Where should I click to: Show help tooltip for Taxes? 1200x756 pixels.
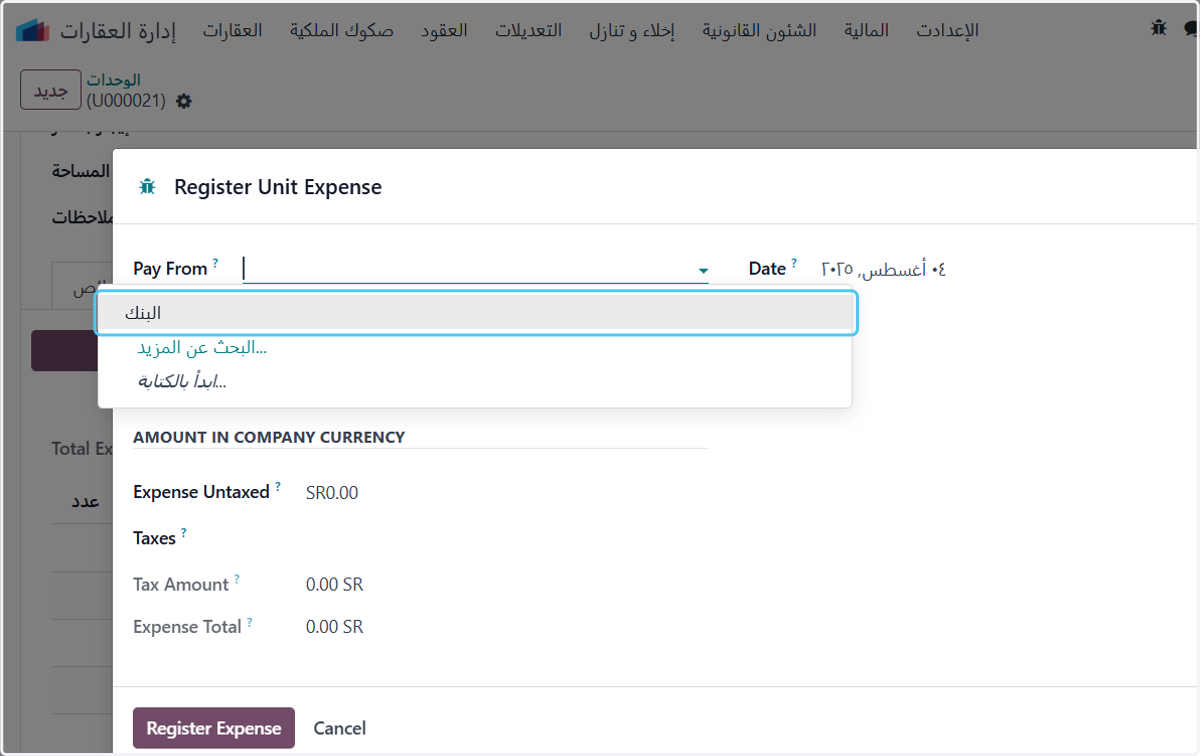click(x=184, y=532)
